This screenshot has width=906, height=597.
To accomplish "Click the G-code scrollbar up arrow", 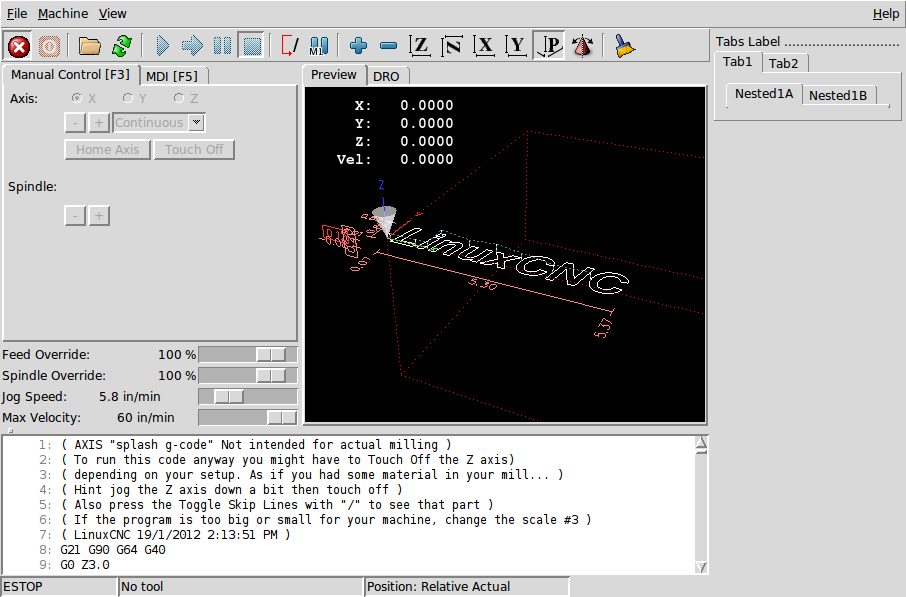I will [x=701, y=443].
